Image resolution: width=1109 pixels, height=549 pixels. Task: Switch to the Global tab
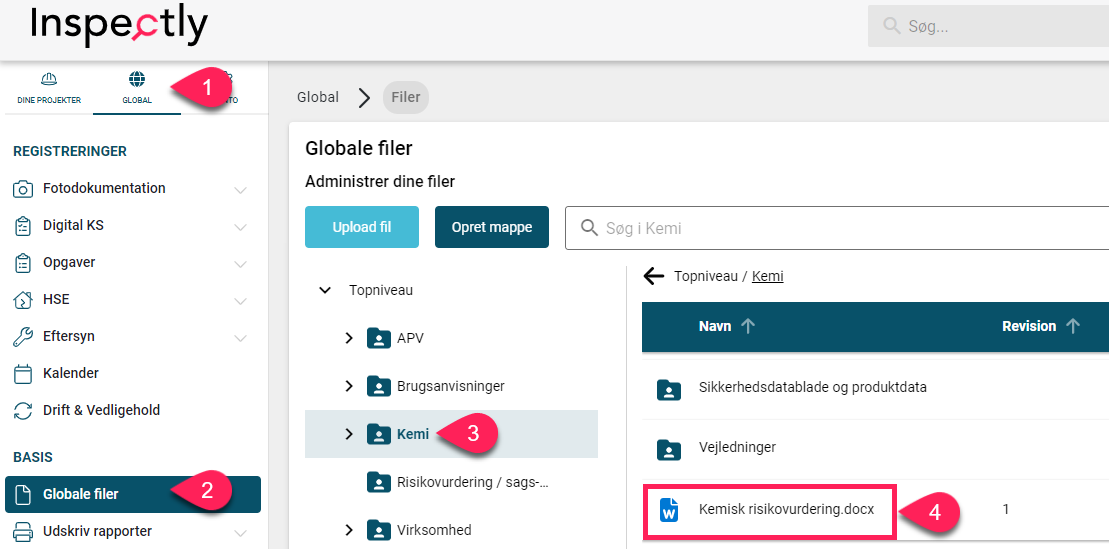(x=137, y=88)
